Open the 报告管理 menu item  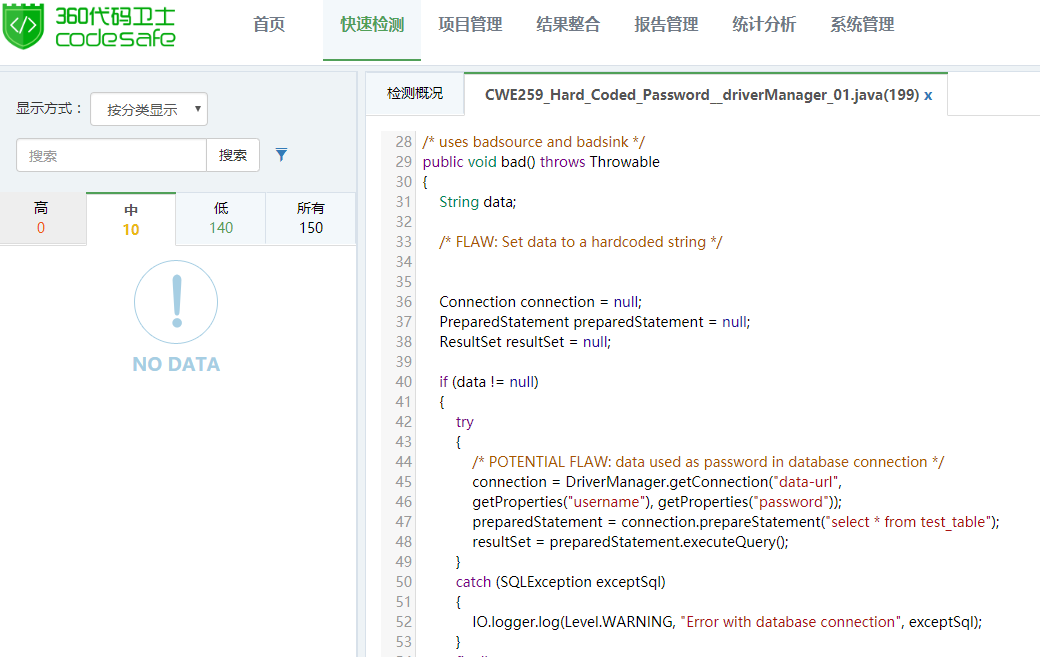tap(666, 25)
